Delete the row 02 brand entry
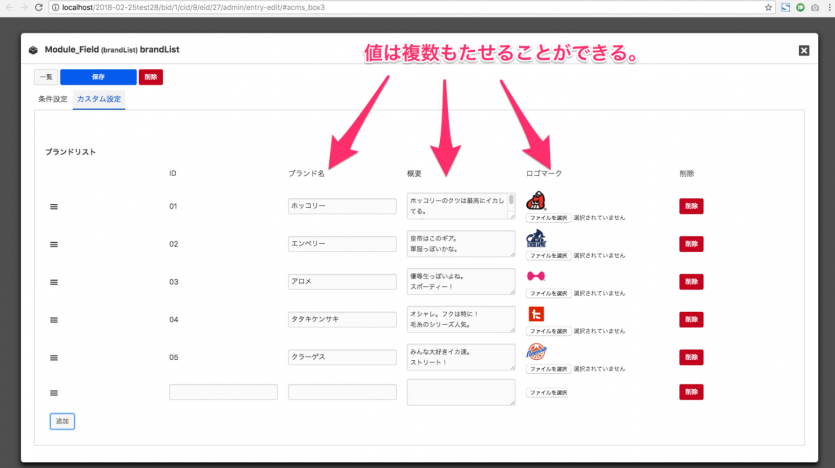 point(690,243)
